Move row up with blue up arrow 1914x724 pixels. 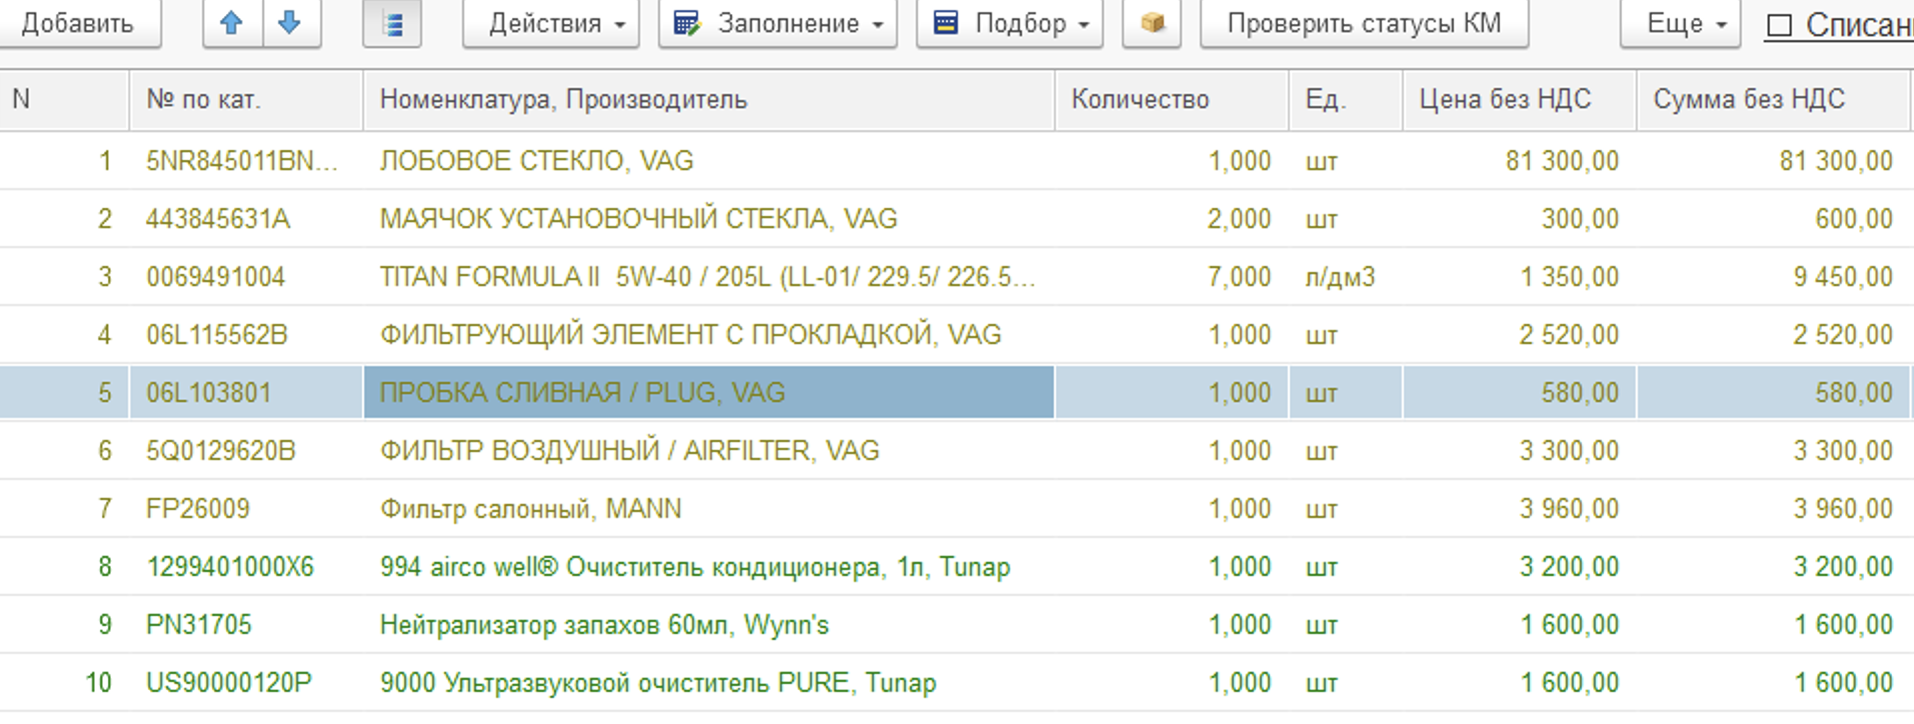tap(232, 23)
